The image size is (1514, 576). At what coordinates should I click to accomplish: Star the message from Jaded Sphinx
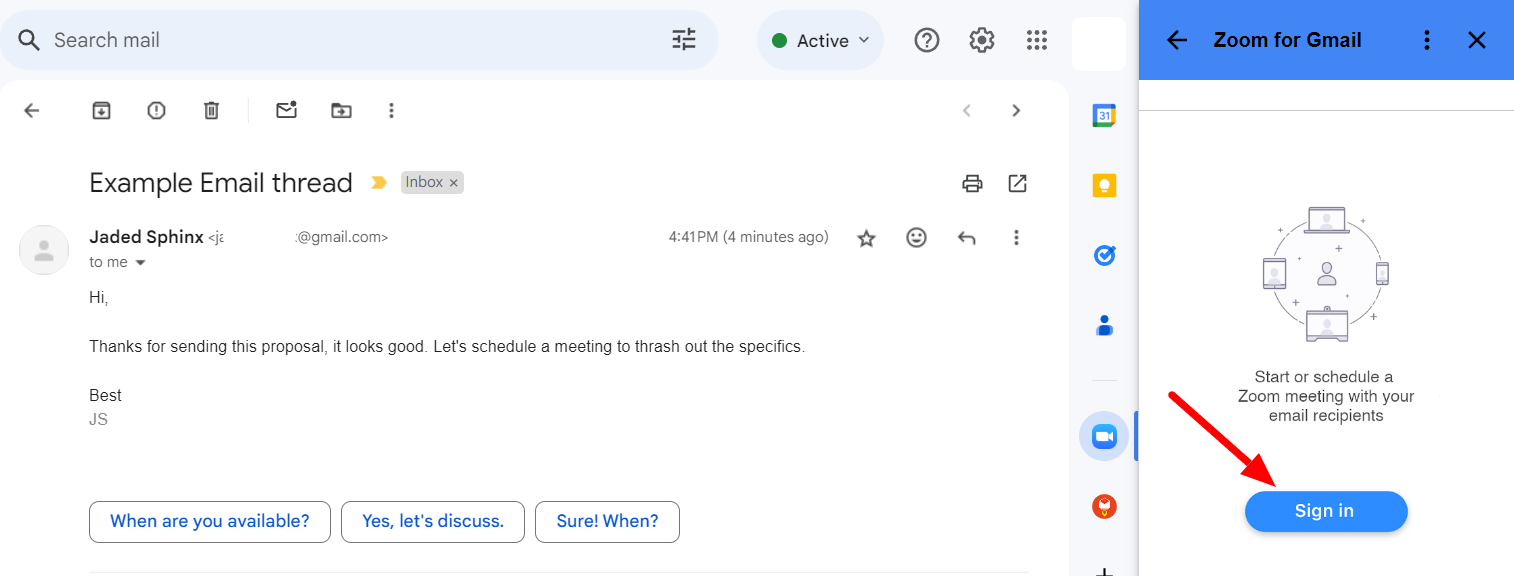click(867, 238)
